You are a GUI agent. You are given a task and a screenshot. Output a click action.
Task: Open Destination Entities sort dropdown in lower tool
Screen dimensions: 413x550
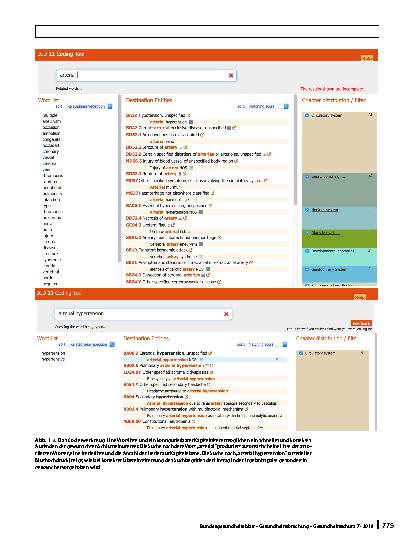point(267,345)
